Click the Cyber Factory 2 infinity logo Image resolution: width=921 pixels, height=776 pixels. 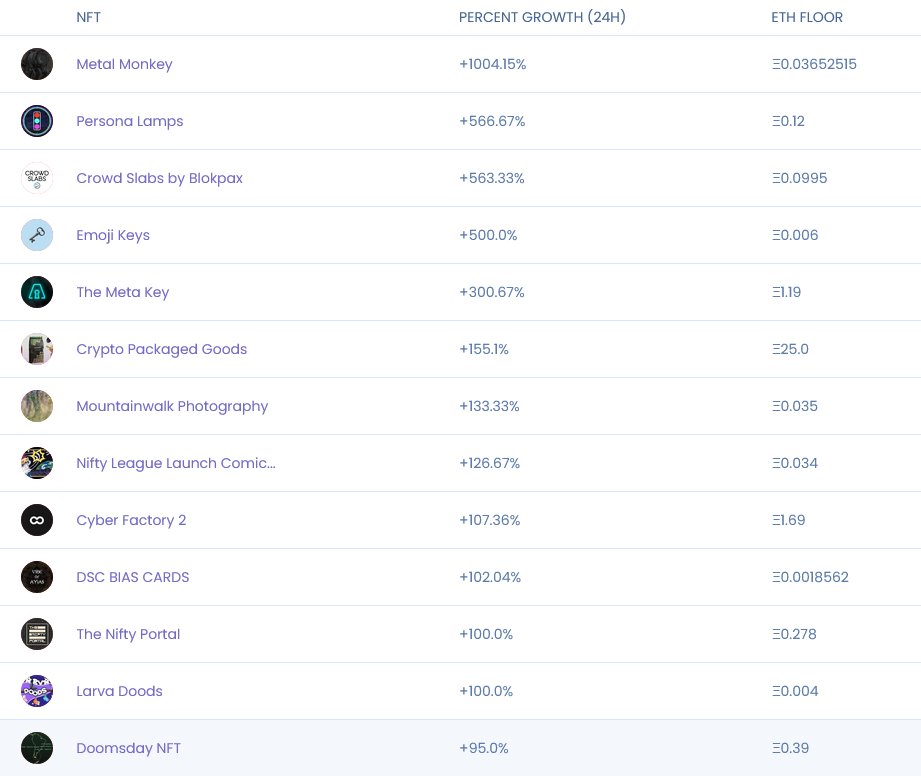[x=37, y=519]
